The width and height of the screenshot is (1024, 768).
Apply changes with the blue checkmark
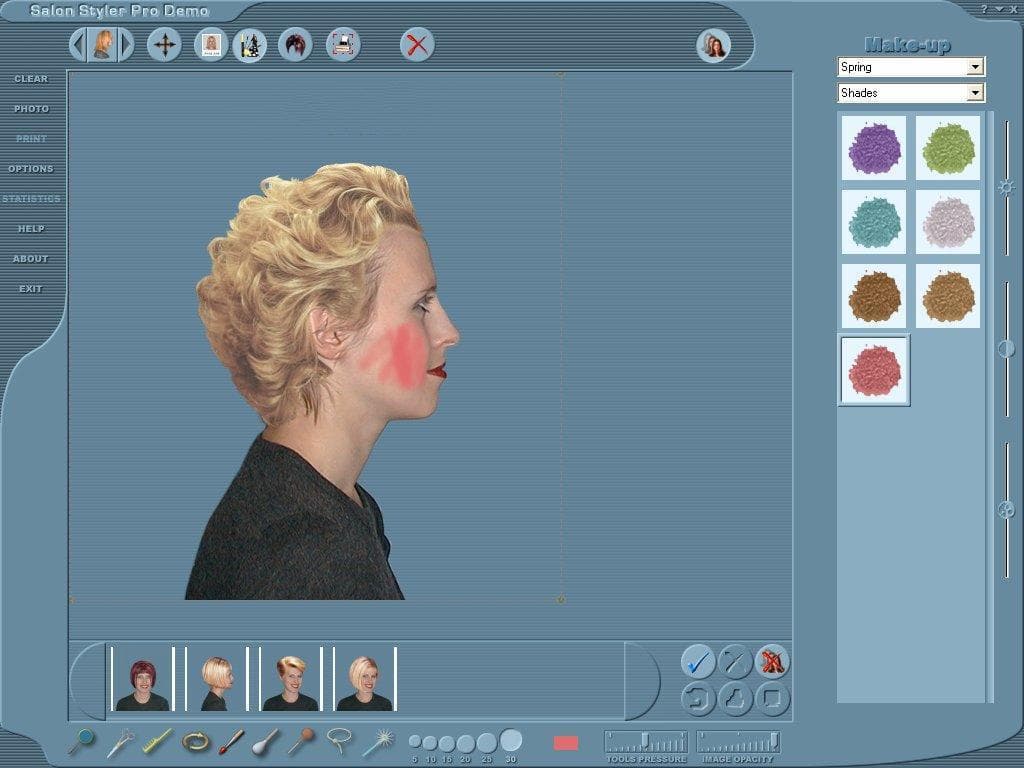pyautogui.click(x=698, y=661)
